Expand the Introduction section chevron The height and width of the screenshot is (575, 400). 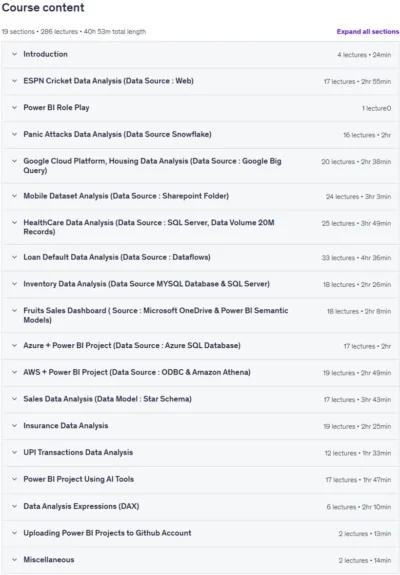14,54
